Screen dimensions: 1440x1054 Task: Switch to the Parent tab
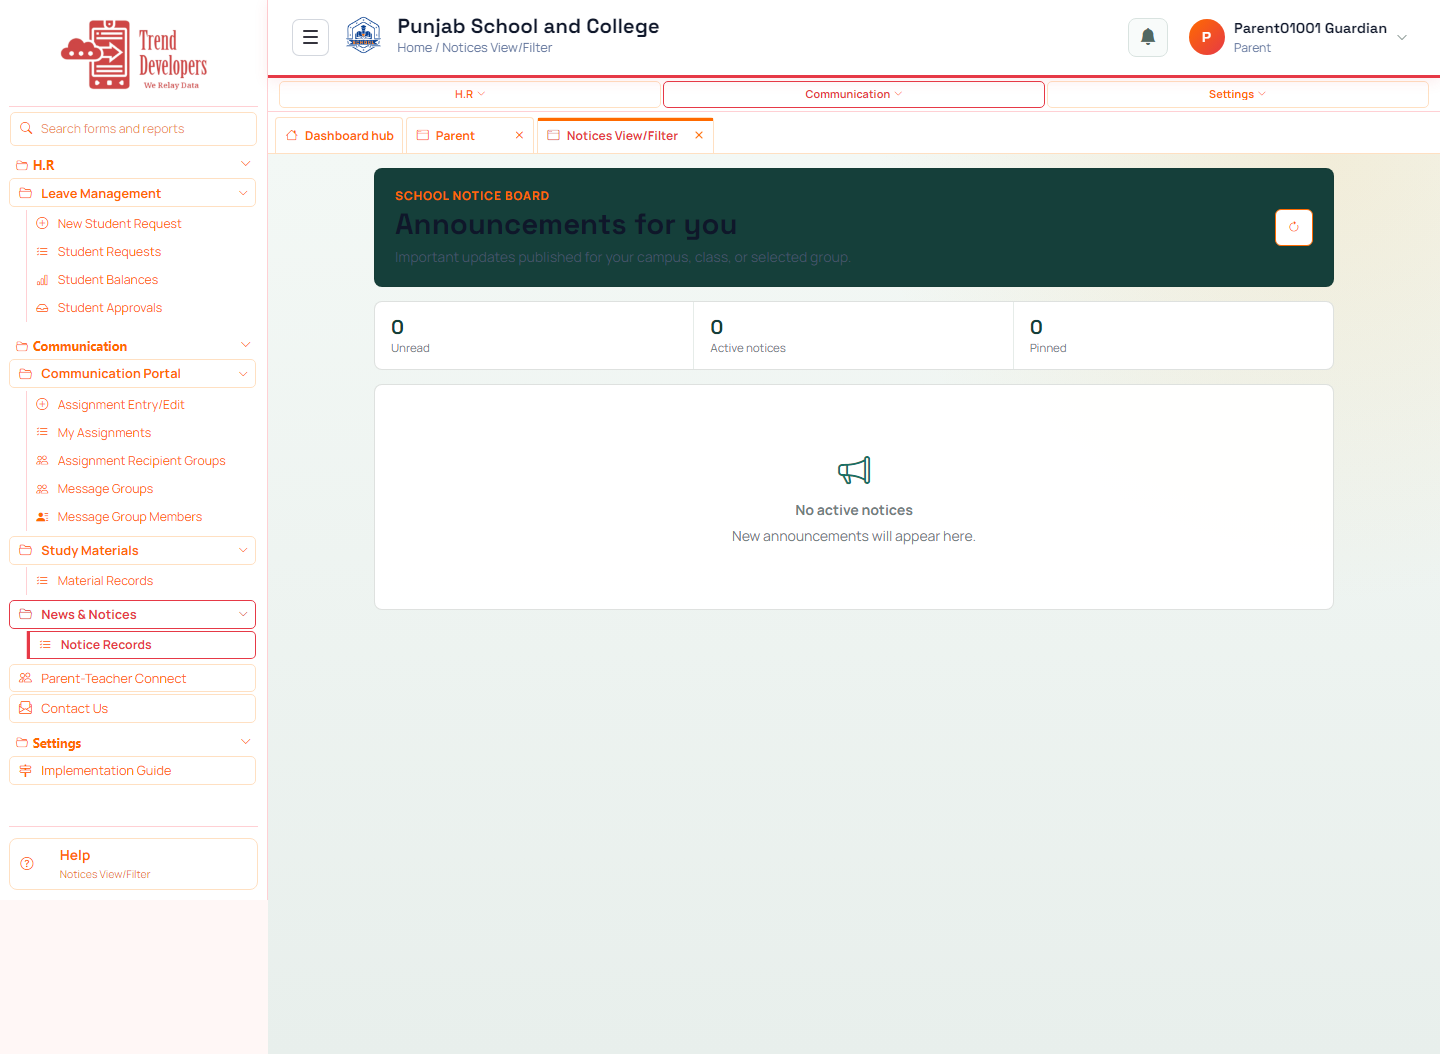(x=470, y=135)
